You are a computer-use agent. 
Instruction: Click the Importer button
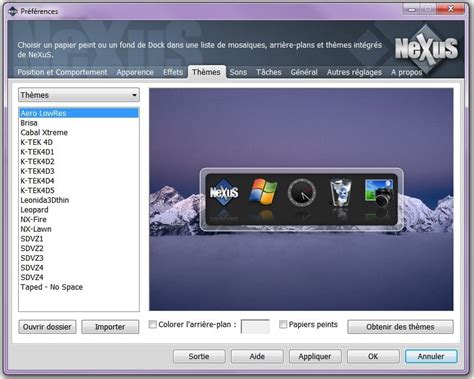tap(110, 327)
